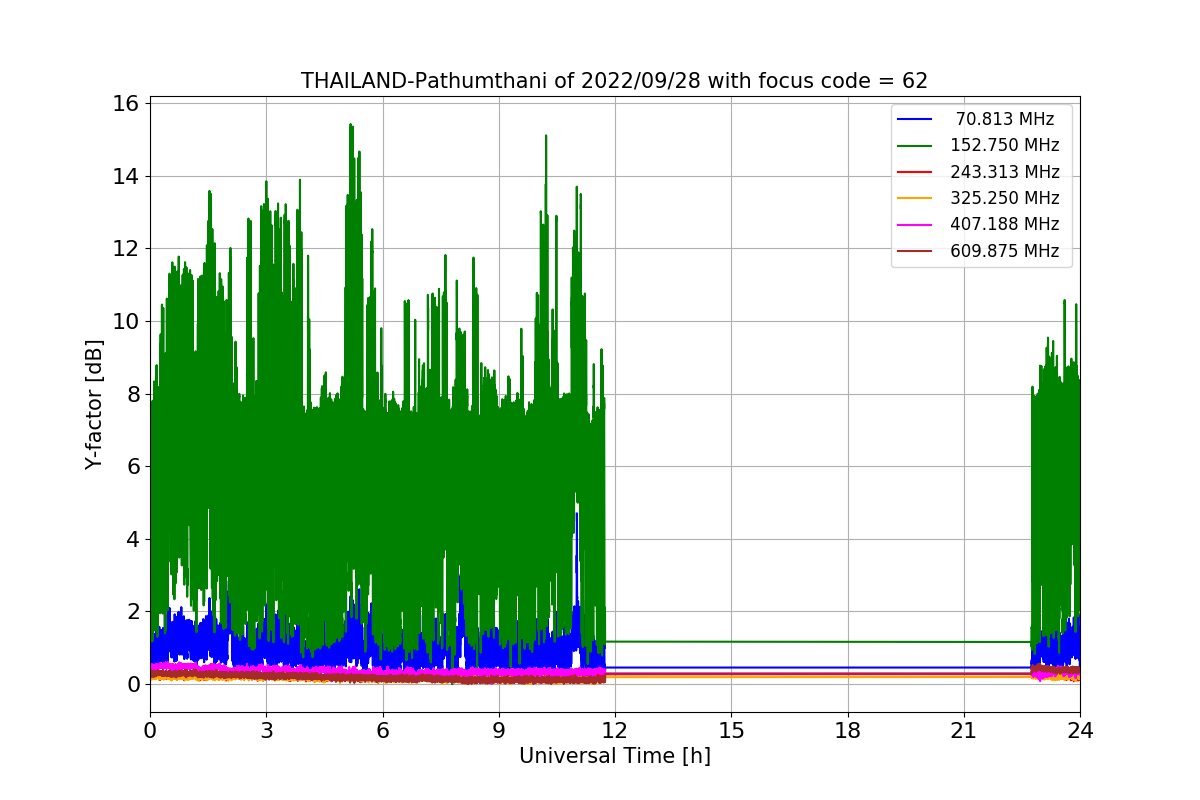Click the brown legend line for 609.875 MHz
1200x800 pixels.
(915, 252)
